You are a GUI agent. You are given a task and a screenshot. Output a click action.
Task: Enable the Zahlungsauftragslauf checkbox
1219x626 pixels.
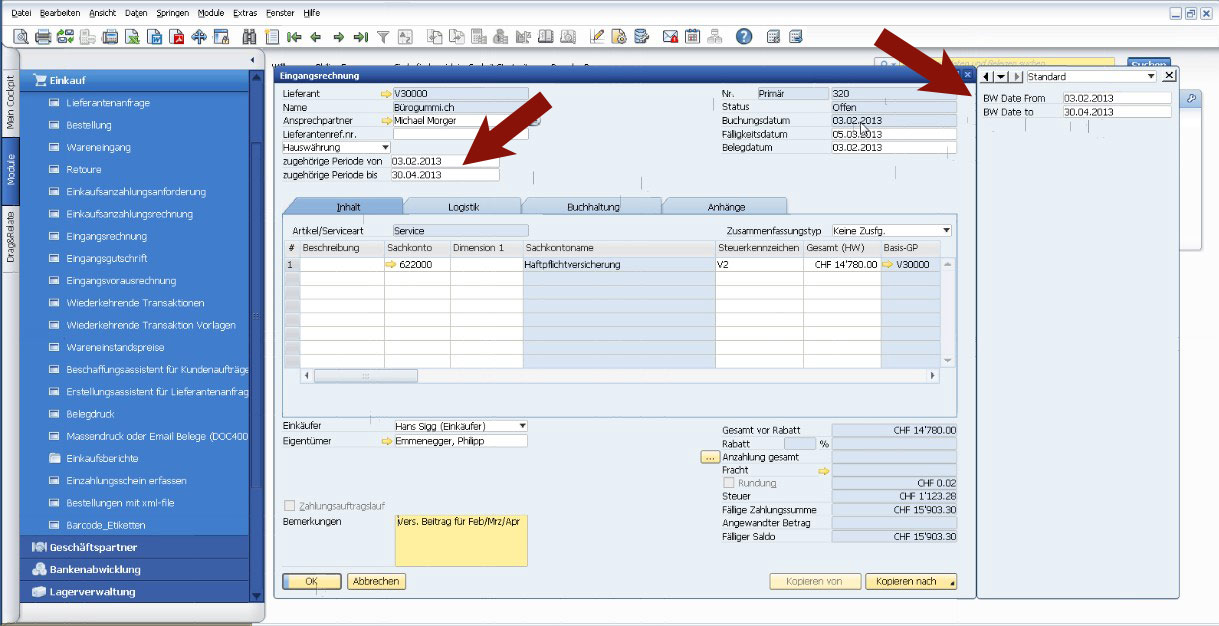290,506
